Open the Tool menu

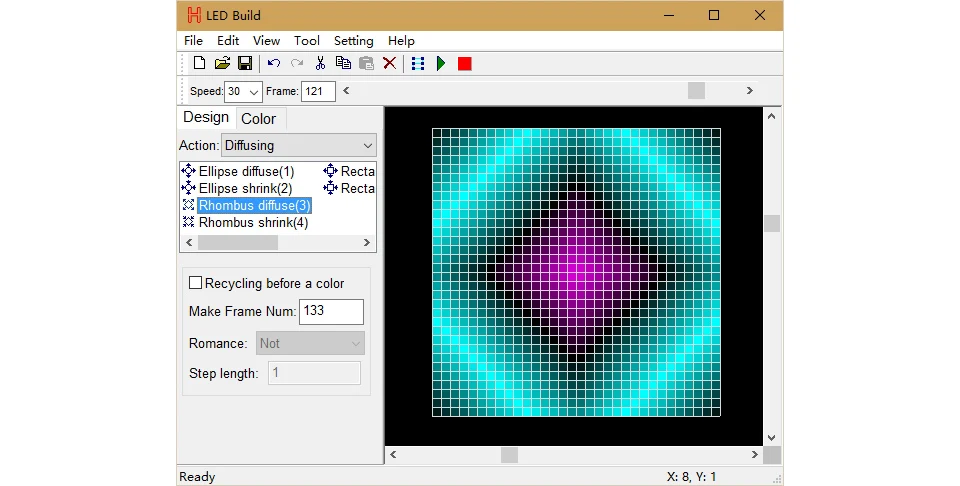point(307,41)
